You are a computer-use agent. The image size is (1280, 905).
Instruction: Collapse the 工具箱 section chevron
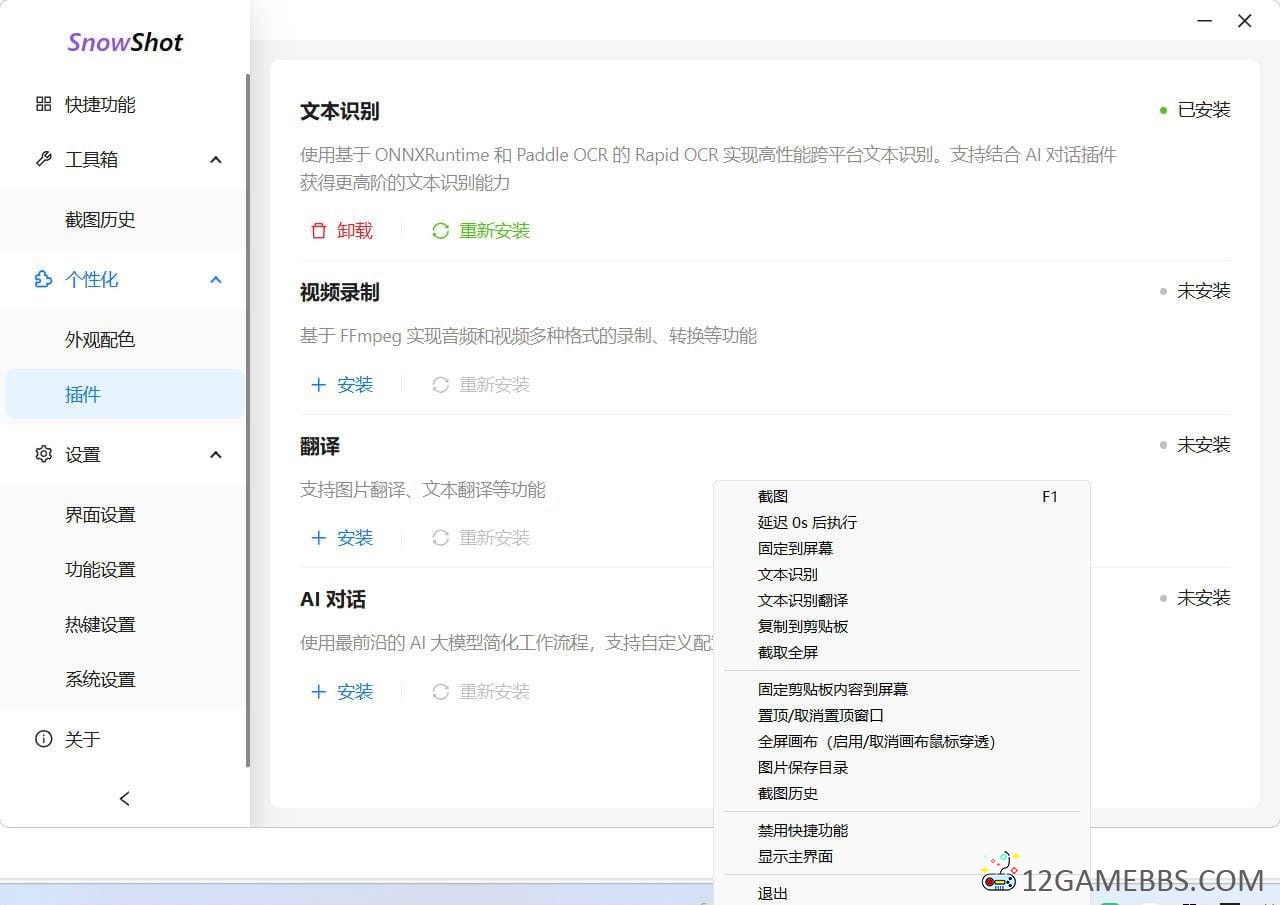coord(216,160)
